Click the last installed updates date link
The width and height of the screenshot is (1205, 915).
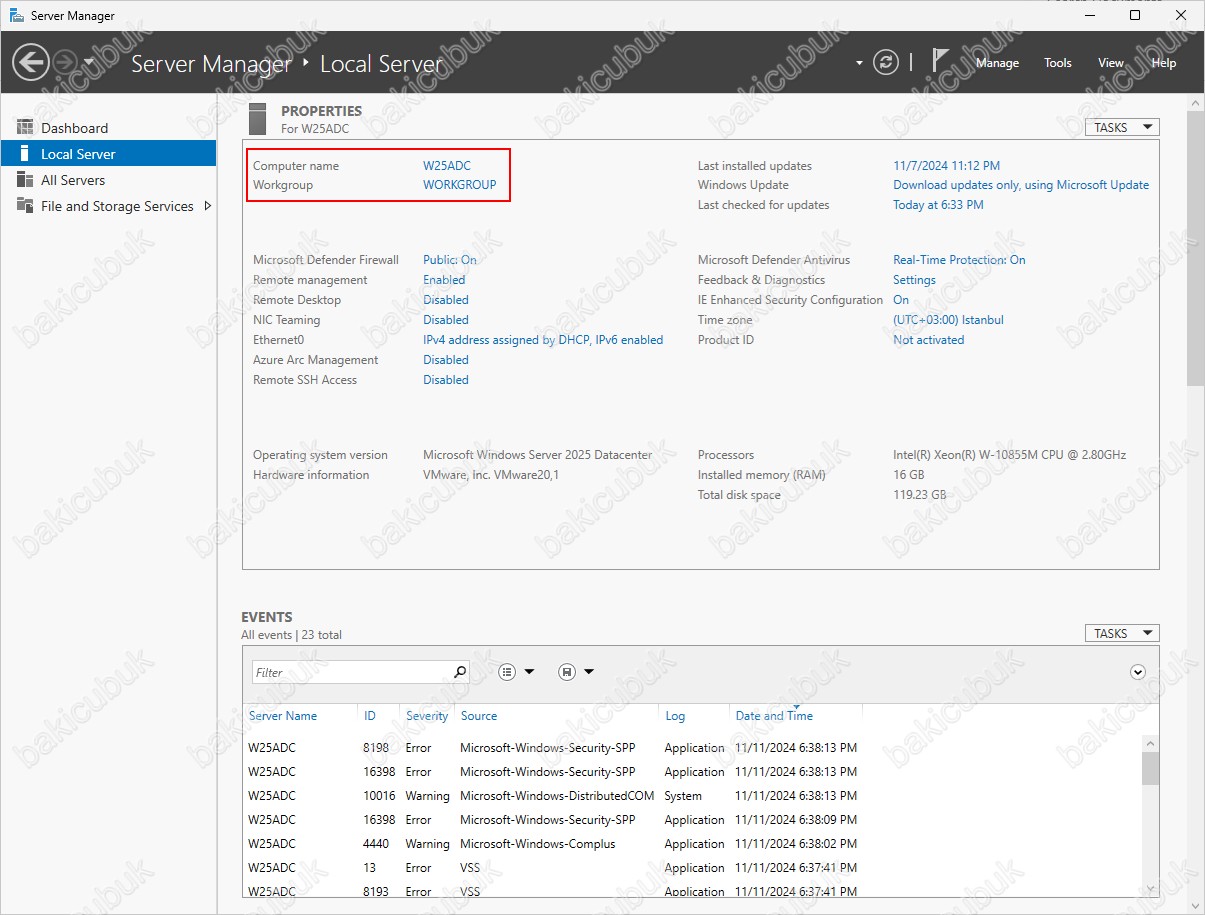[946, 166]
